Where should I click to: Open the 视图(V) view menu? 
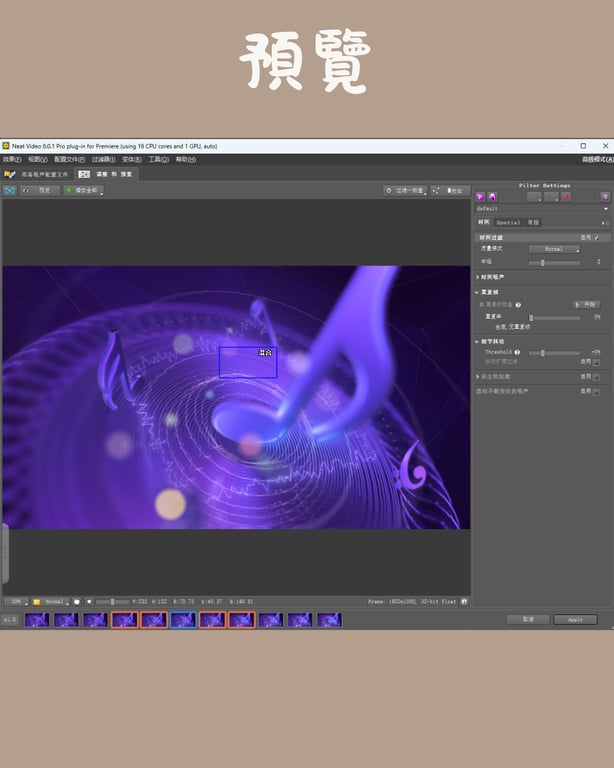tap(38, 160)
